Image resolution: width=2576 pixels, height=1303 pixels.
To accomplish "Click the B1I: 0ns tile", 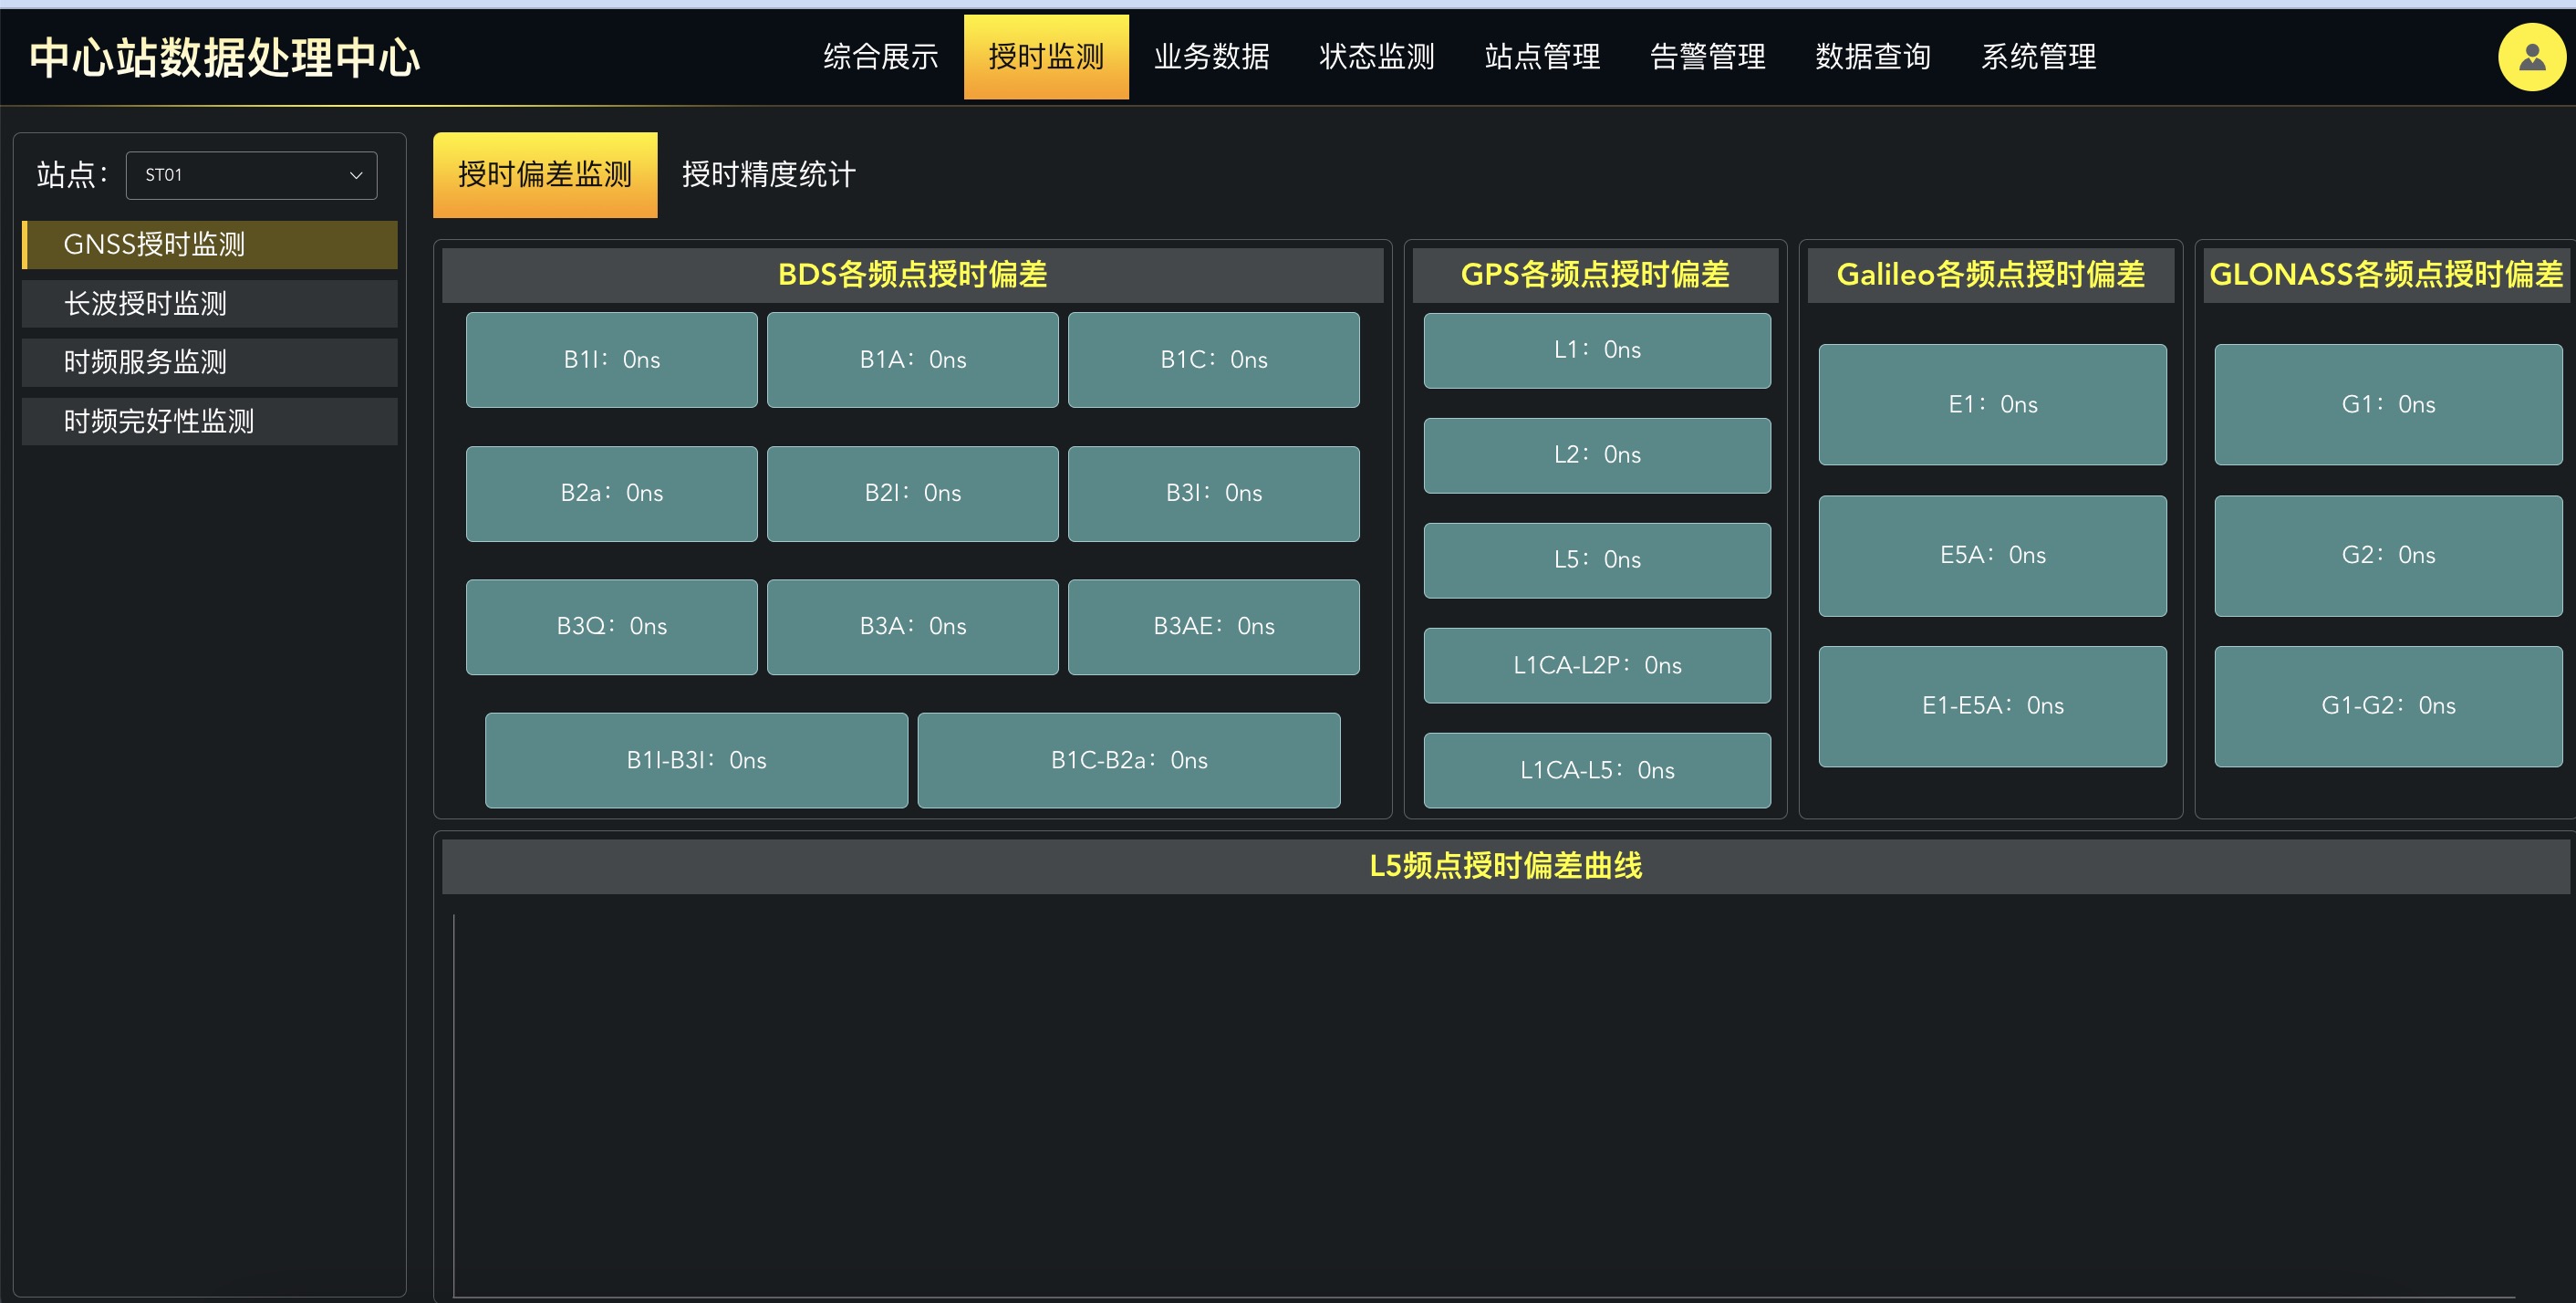I will (612, 360).
